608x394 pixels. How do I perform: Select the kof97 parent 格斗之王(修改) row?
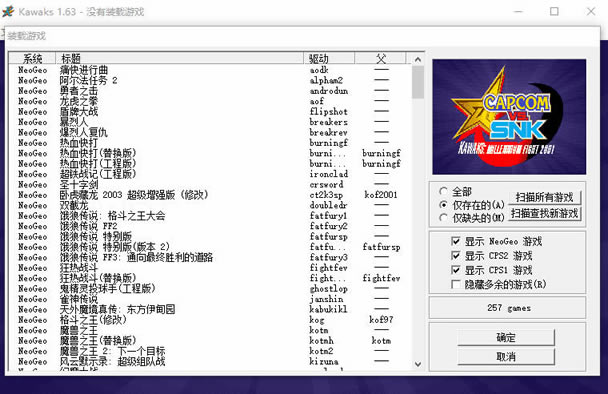(209, 320)
